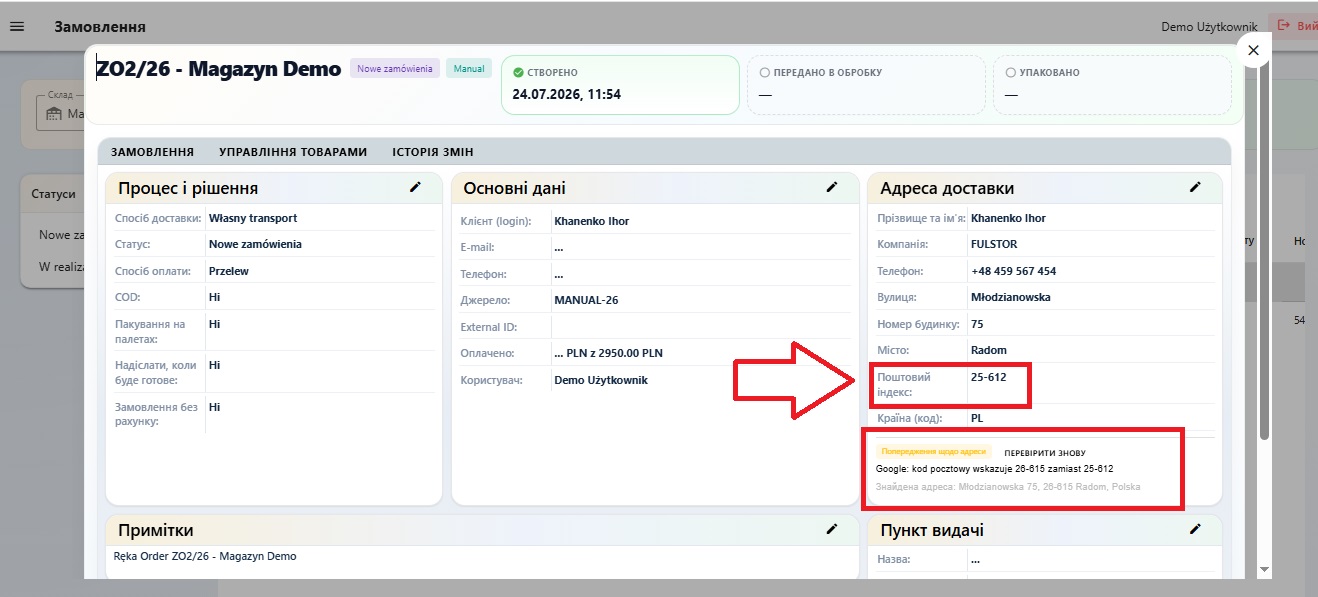Viewport: 1318px width, 597px height.
Task: Click the FULSTOR company value
Action: [x=992, y=244]
